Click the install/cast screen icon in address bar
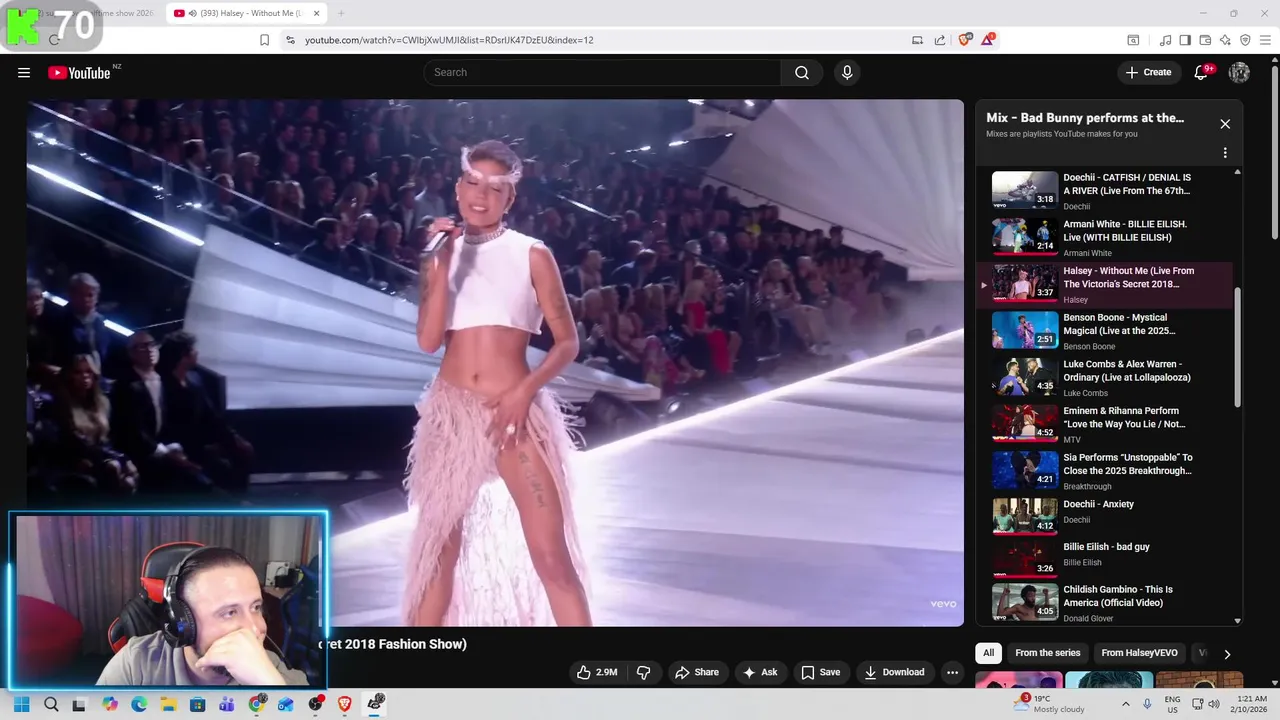Image resolution: width=1280 pixels, height=720 pixels. 917,40
